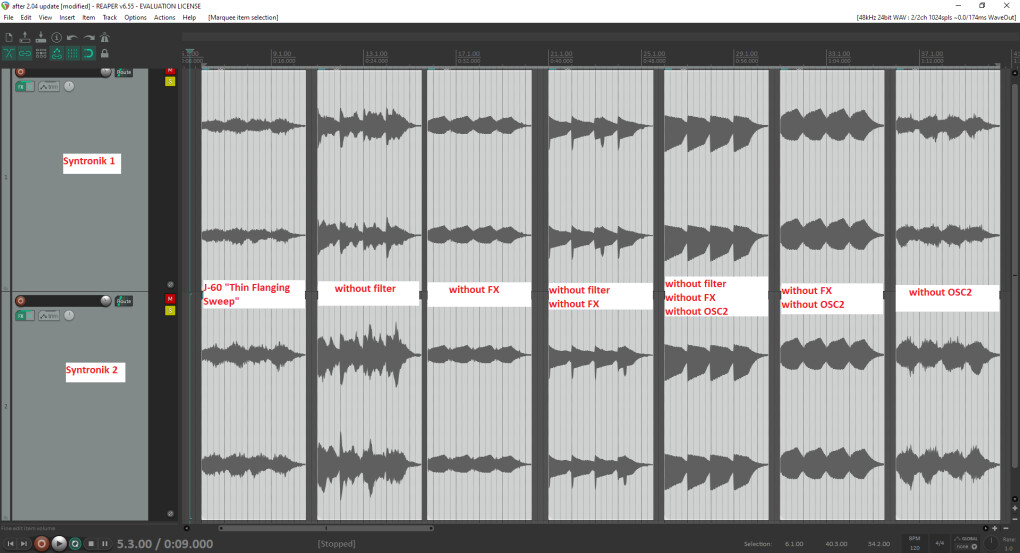1020x553 pixels.
Task: Click timeline ruler at 17.1.00
Action: 468,55
